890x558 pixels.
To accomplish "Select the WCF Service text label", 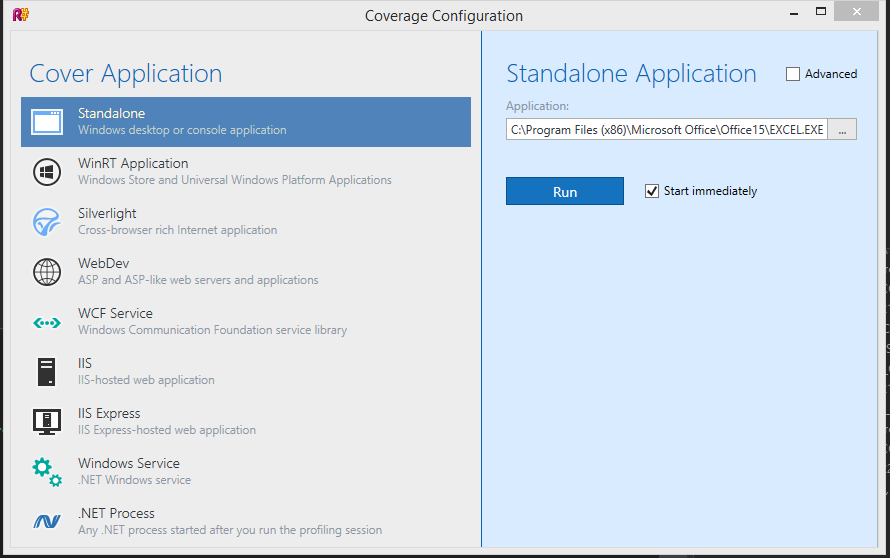I will tap(115, 314).
